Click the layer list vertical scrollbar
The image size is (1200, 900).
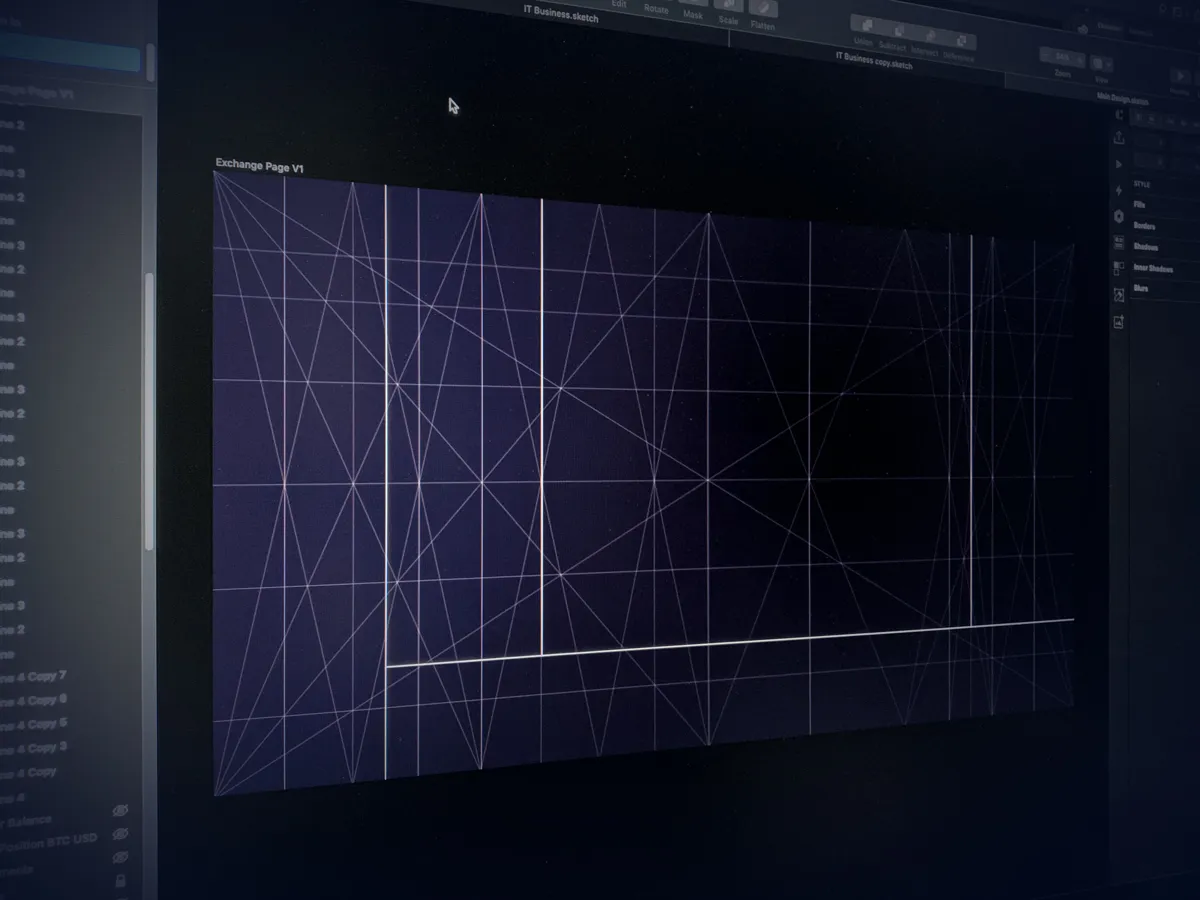[x=150, y=410]
